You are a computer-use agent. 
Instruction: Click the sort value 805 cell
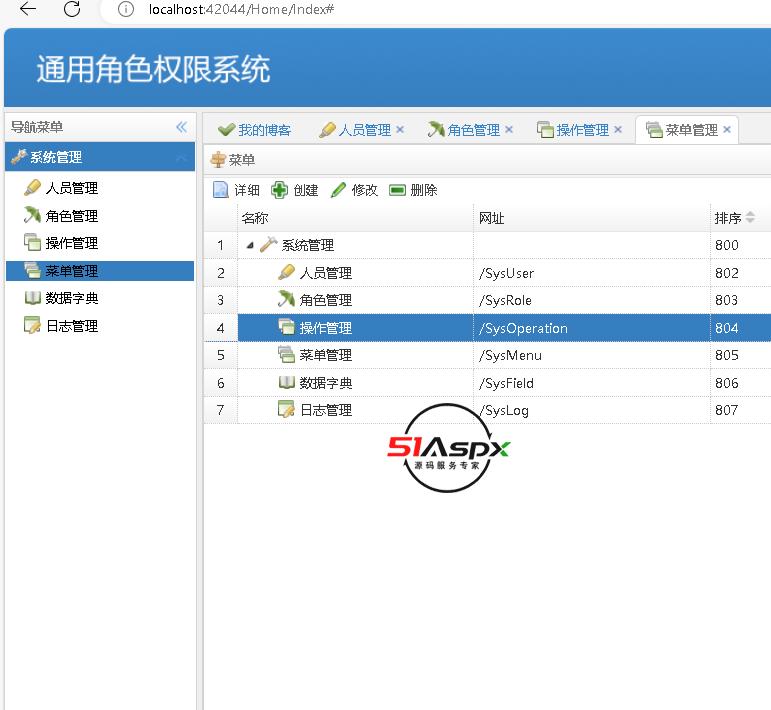tap(741, 355)
